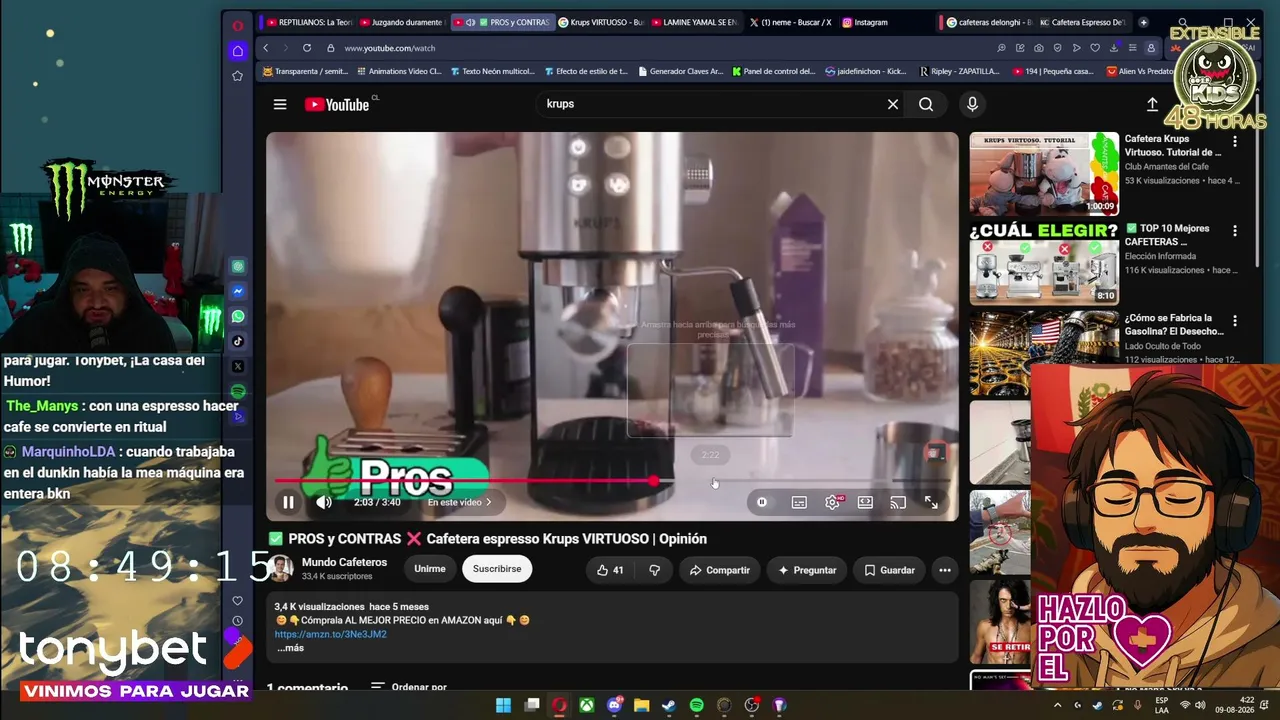Image resolution: width=1280 pixels, height=720 pixels.
Task: Toggle subtitles in the video player
Action: [799, 502]
